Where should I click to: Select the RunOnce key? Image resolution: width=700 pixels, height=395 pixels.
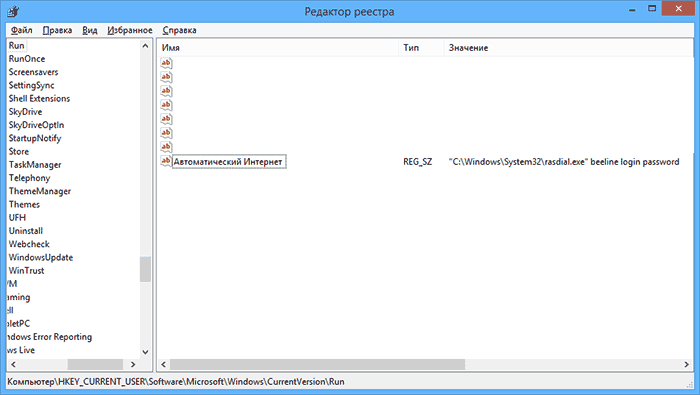click(27, 59)
